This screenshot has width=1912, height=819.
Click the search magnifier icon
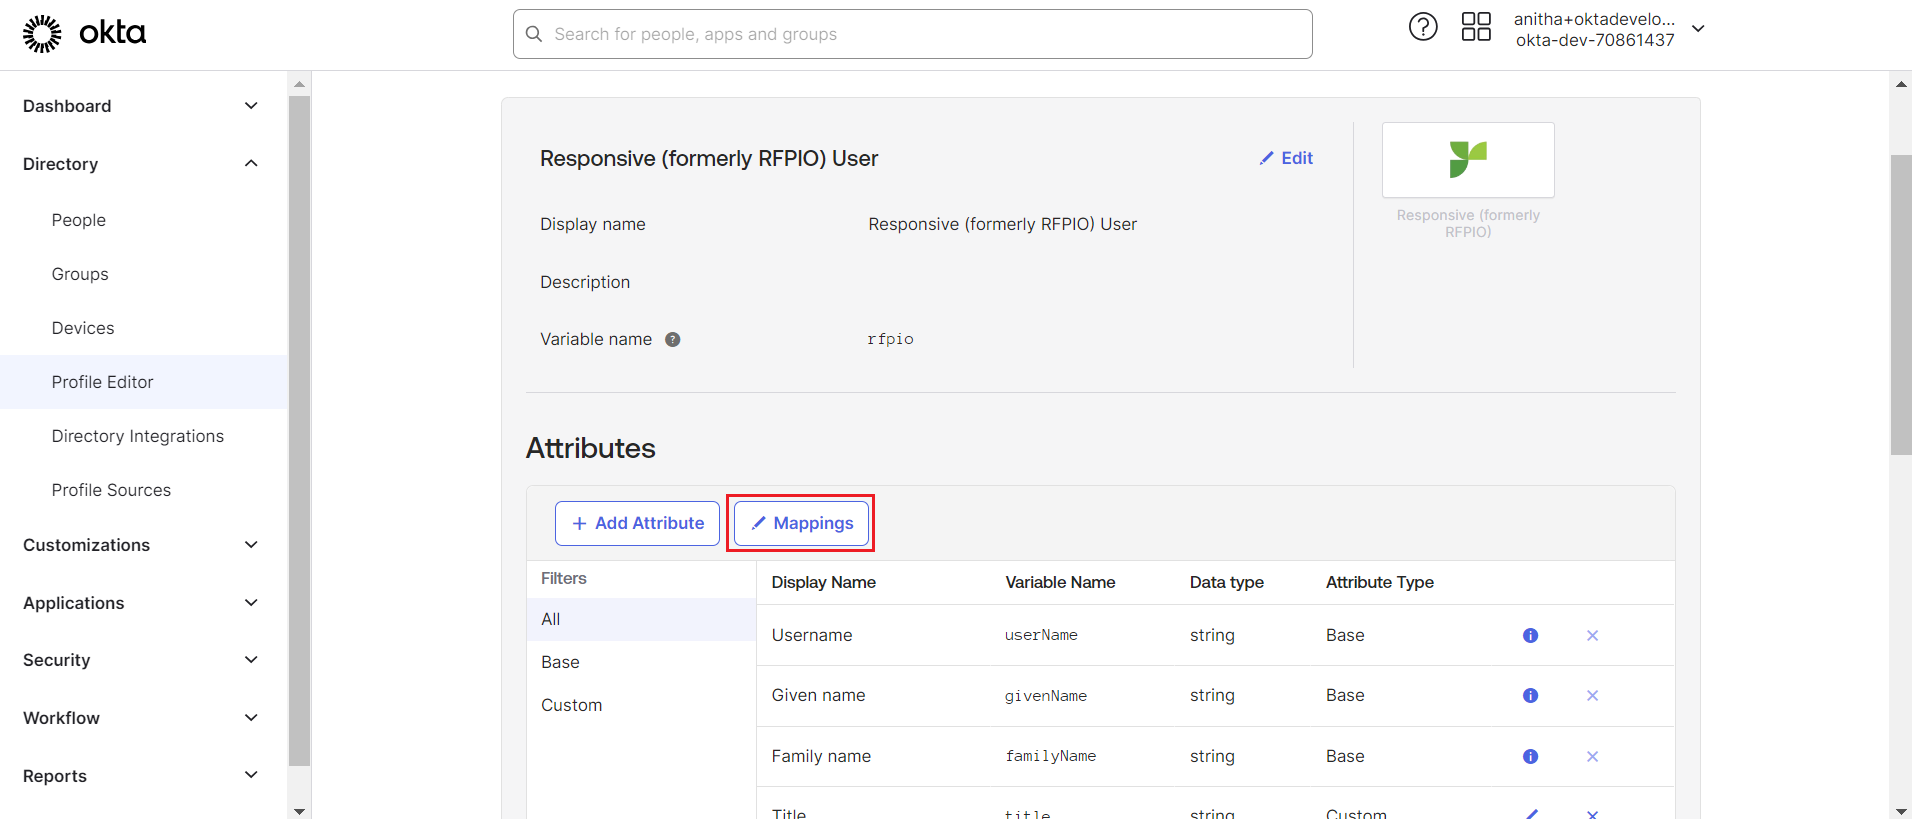534,34
